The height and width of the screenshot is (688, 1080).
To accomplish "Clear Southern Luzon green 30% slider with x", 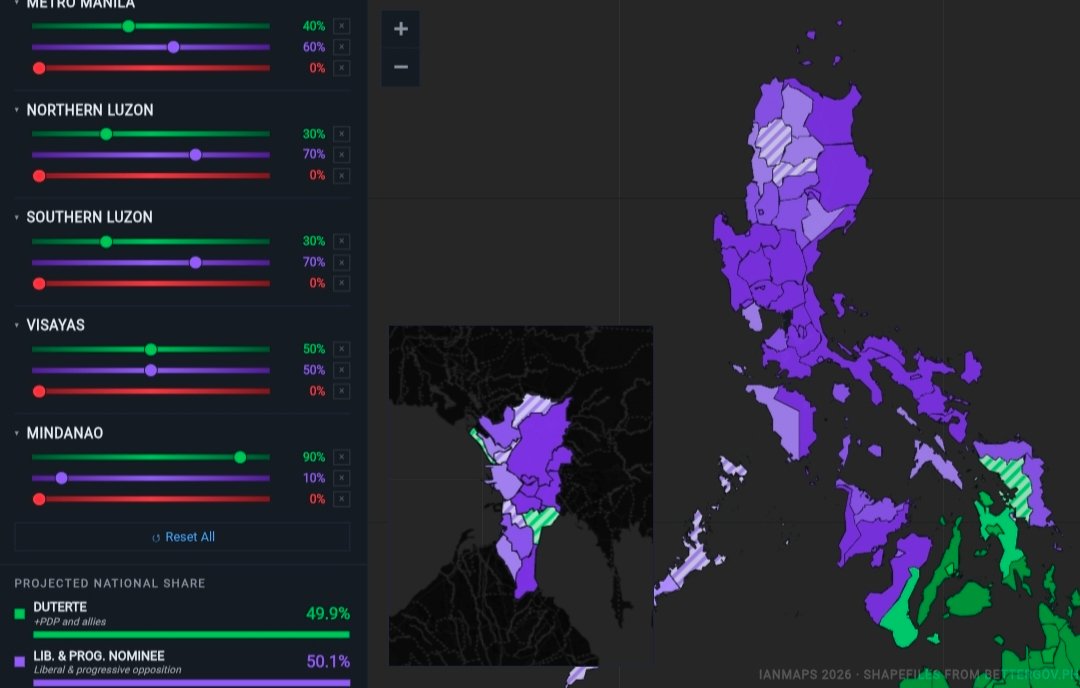I will (x=342, y=241).
